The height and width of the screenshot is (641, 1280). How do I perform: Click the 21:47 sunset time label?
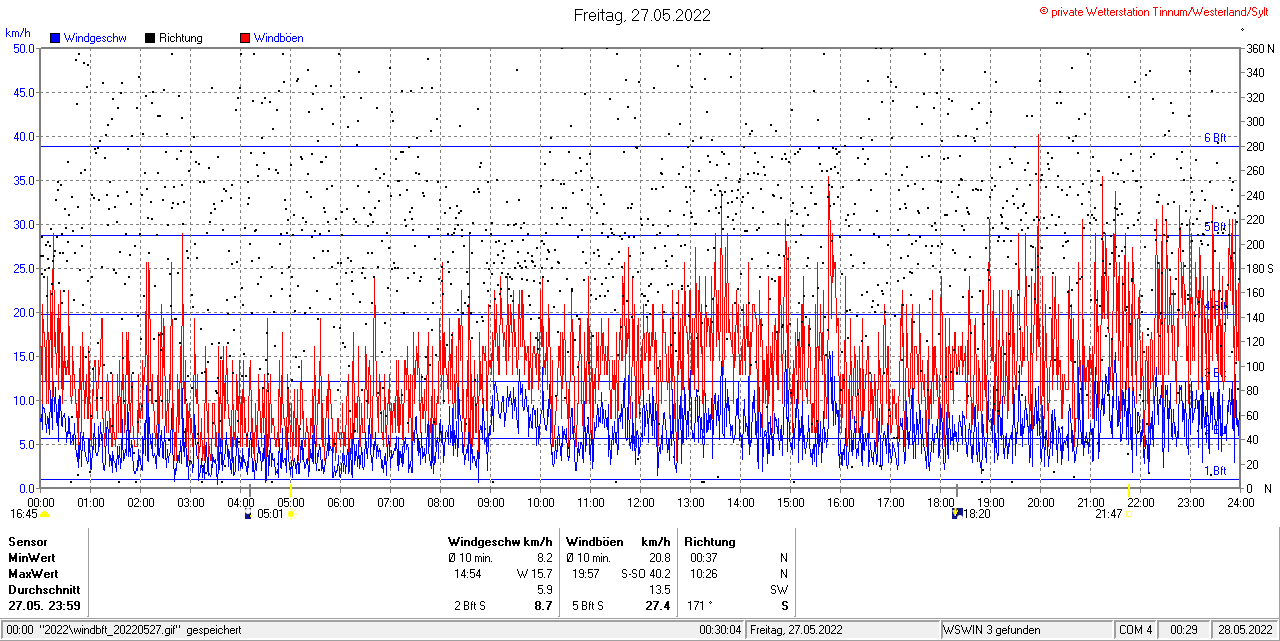point(1108,514)
